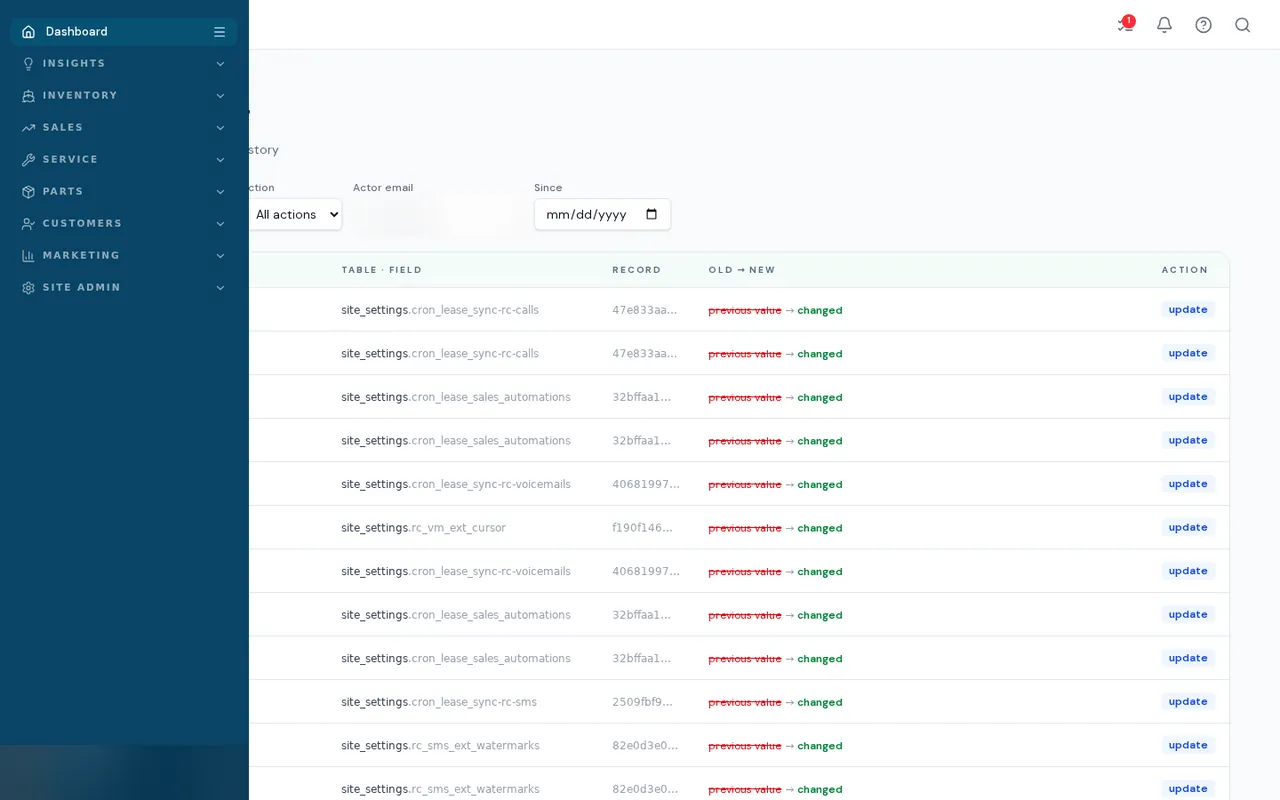Focus the Actor email input field

(x=437, y=214)
